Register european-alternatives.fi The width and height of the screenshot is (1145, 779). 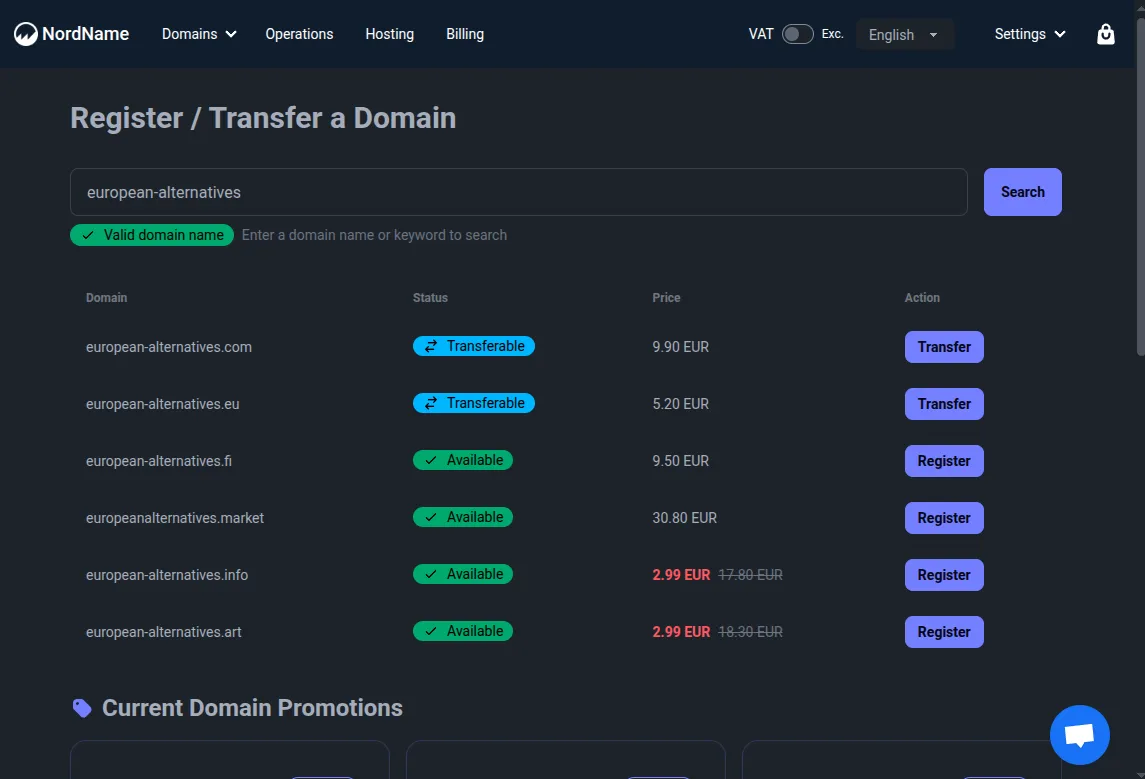(x=943, y=460)
